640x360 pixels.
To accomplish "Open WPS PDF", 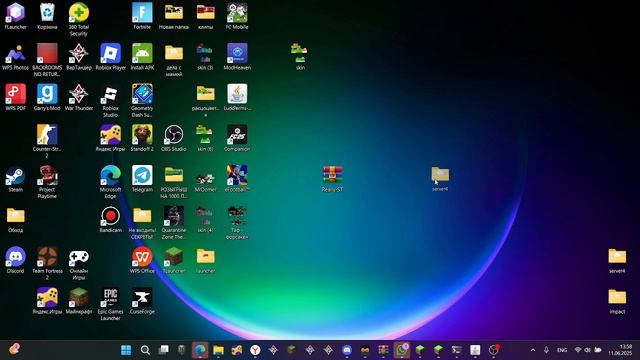I will tap(16, 97).
